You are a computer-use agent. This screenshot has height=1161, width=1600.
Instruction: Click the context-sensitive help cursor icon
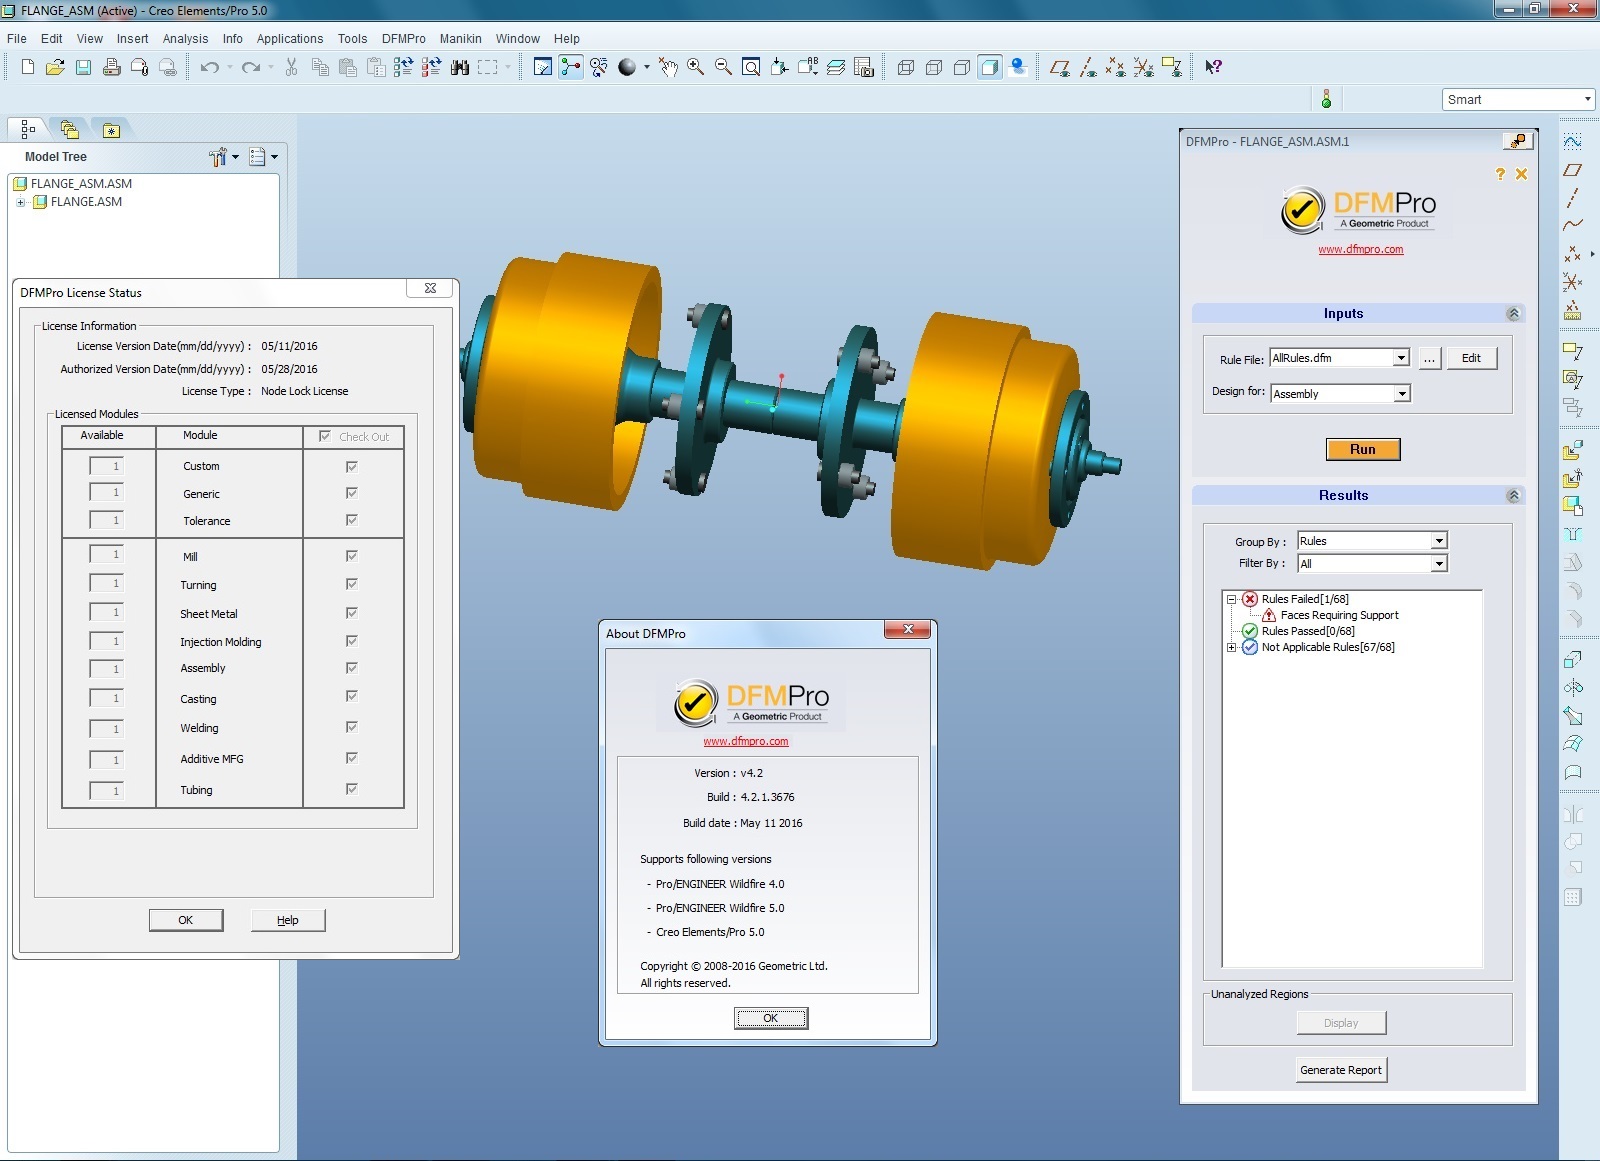[x=1213, y=67]
